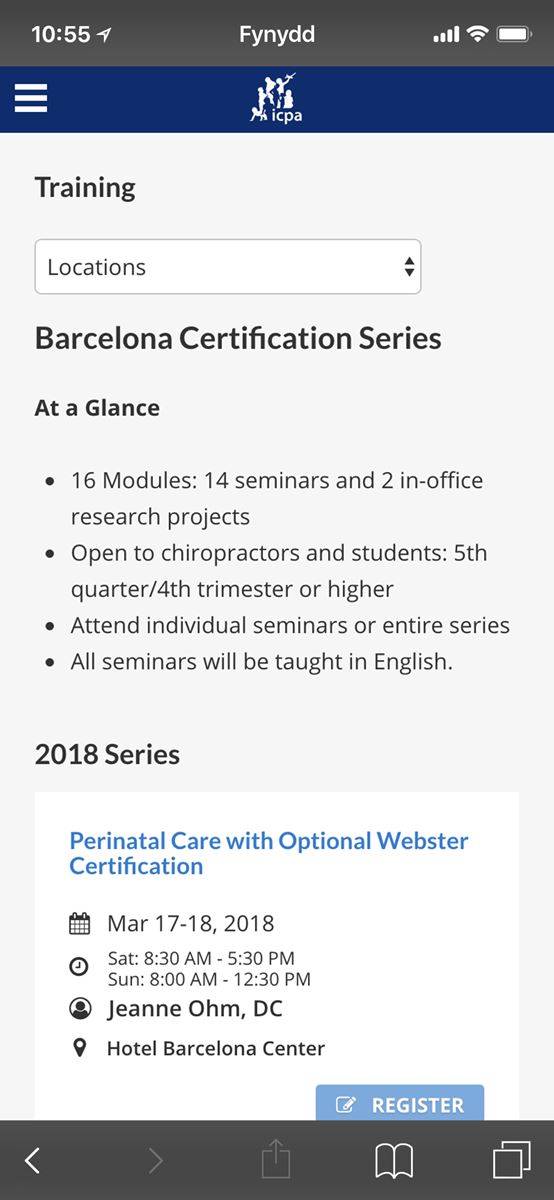Tap the ICPA logo in header

point(276,98)
